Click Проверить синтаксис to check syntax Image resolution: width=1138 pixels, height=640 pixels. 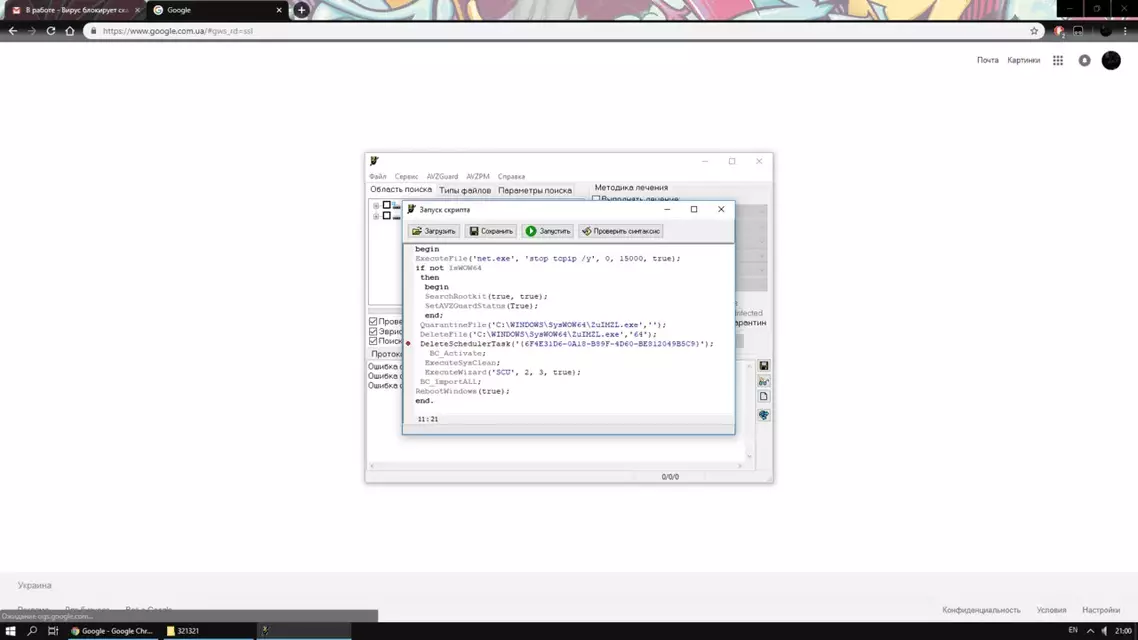[x=621, y=231]
